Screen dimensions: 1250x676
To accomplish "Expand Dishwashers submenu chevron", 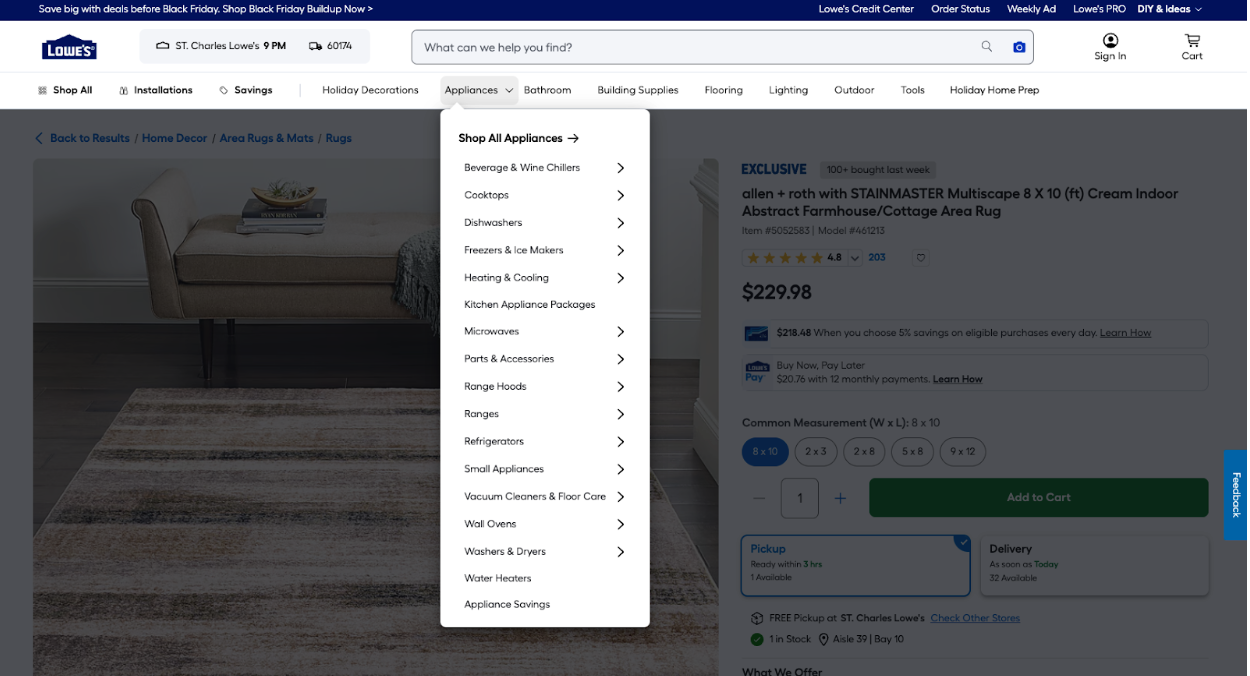I will [x=620, y=223].
